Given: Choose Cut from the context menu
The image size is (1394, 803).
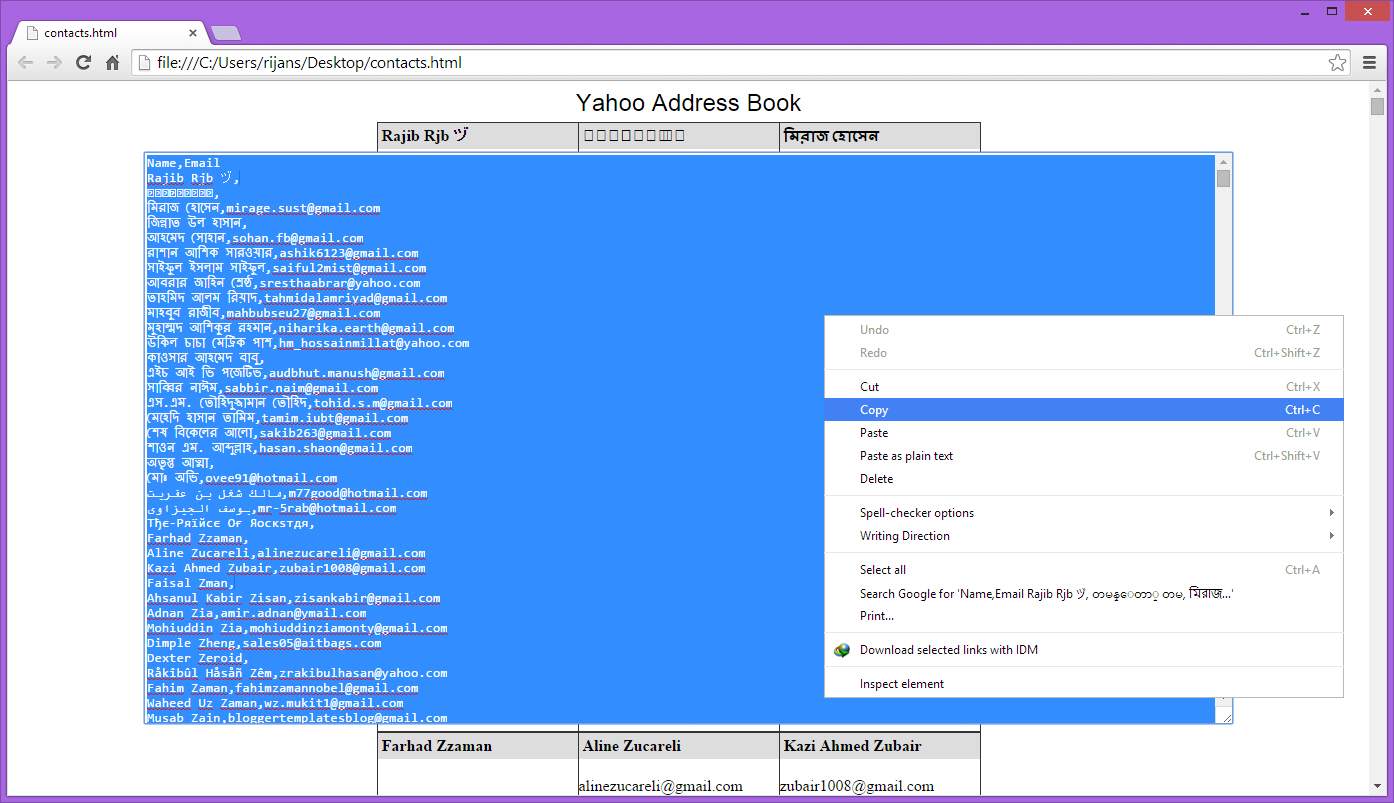Looking at the screenshot, I should tap(869, 387).
